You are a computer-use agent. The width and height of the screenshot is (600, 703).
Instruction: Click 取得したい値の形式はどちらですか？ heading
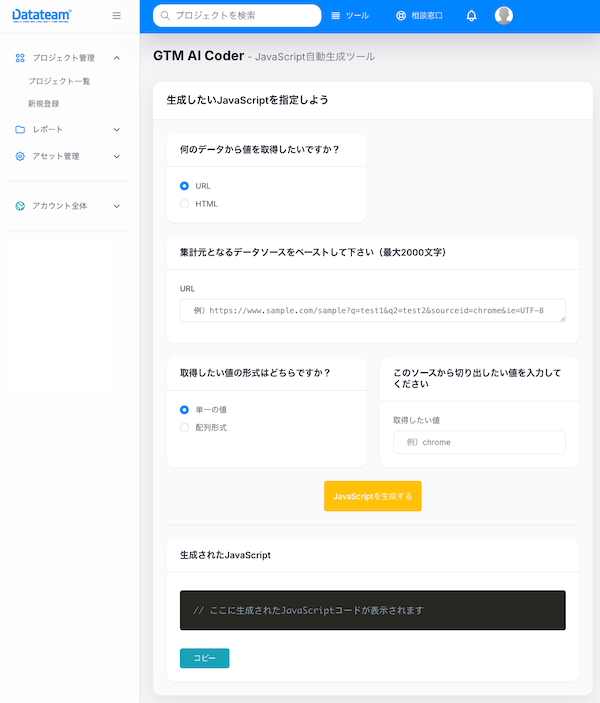pos(255,373)
